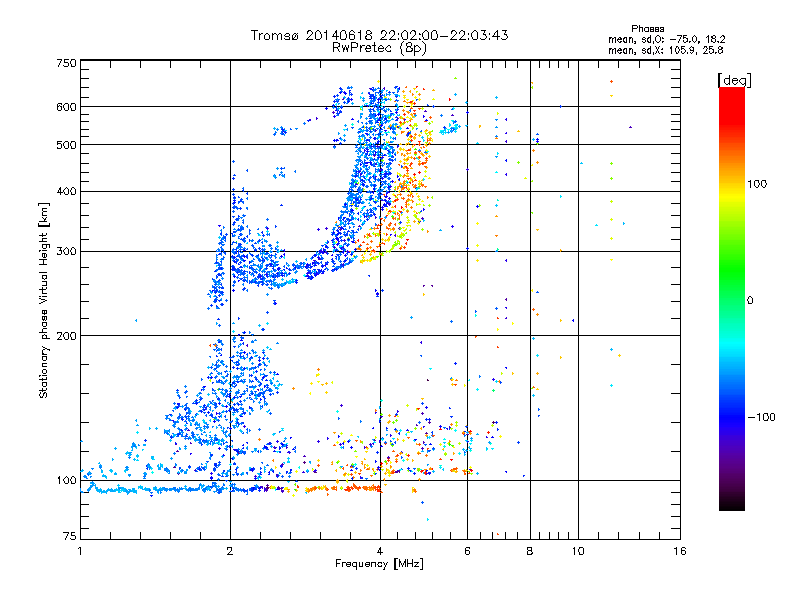This screenshot has height=600, width=800.
Task: Click the colorbar tick label '-100'
Action: (x=761, y=417)
